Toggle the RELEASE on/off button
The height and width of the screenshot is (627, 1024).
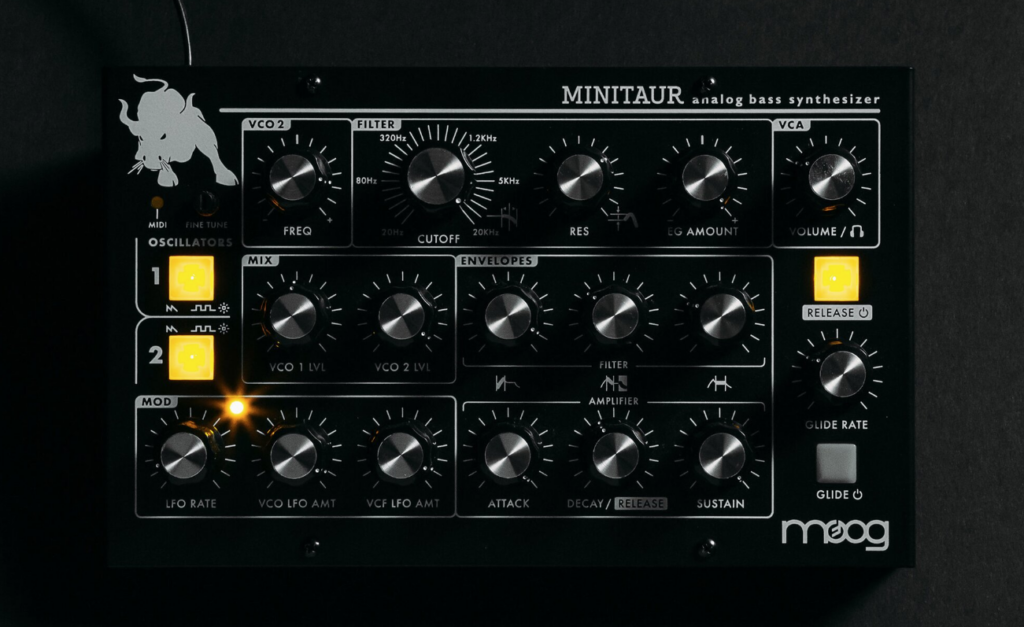[x=836, y=279]
